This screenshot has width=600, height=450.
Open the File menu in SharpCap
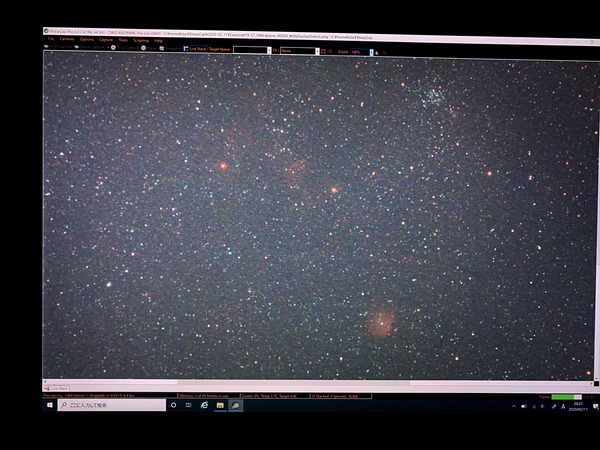pos(51,39)
